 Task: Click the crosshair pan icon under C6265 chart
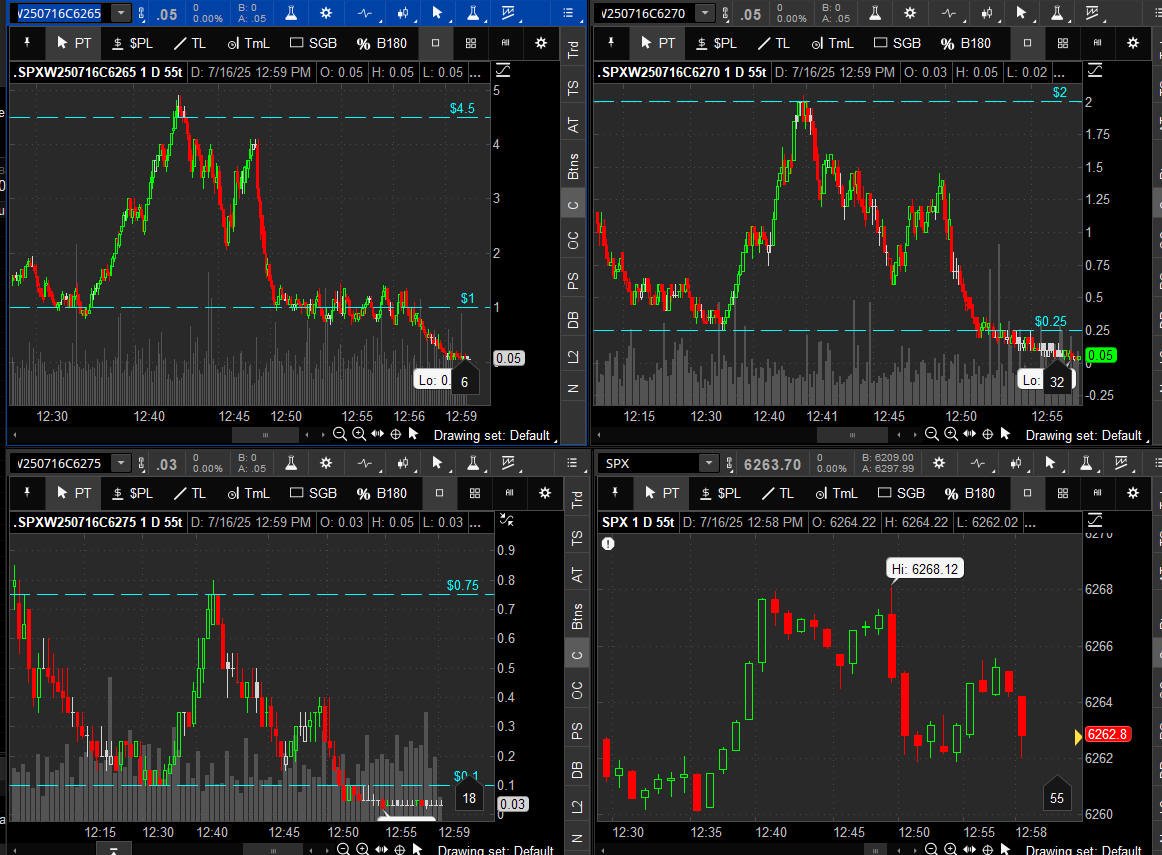click(396, 434)
